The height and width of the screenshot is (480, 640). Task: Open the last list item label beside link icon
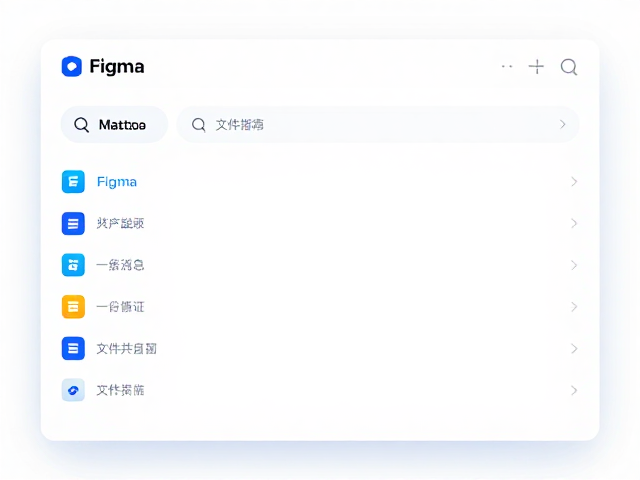[120, 390]
